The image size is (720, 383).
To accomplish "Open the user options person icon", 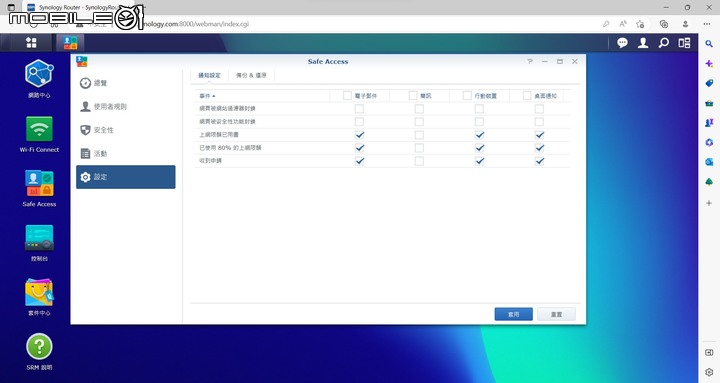I will click(643, 43).
